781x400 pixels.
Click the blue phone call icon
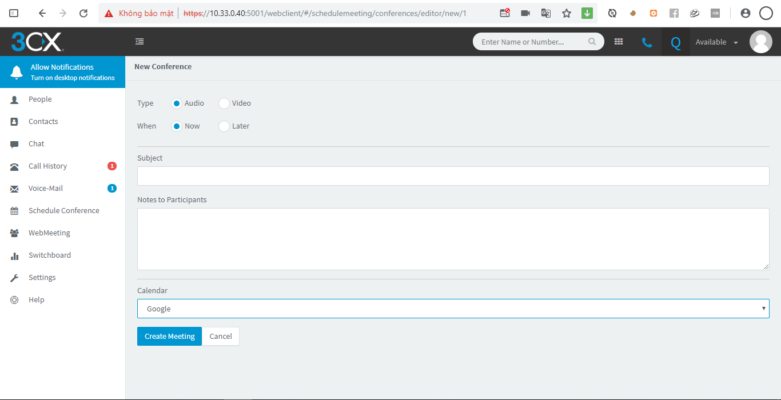tap(647, 42)
